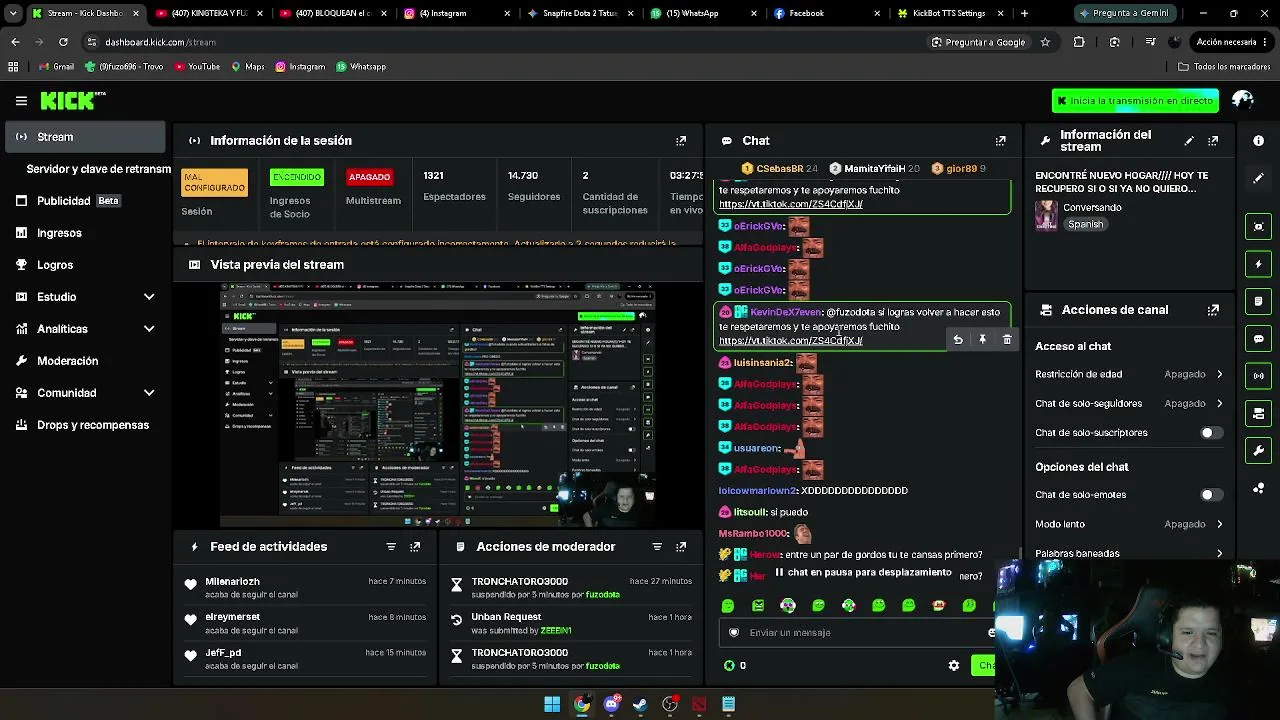1280x720 pixels.
Task: Open Publicidad Beta page
Action: [85, 201]
